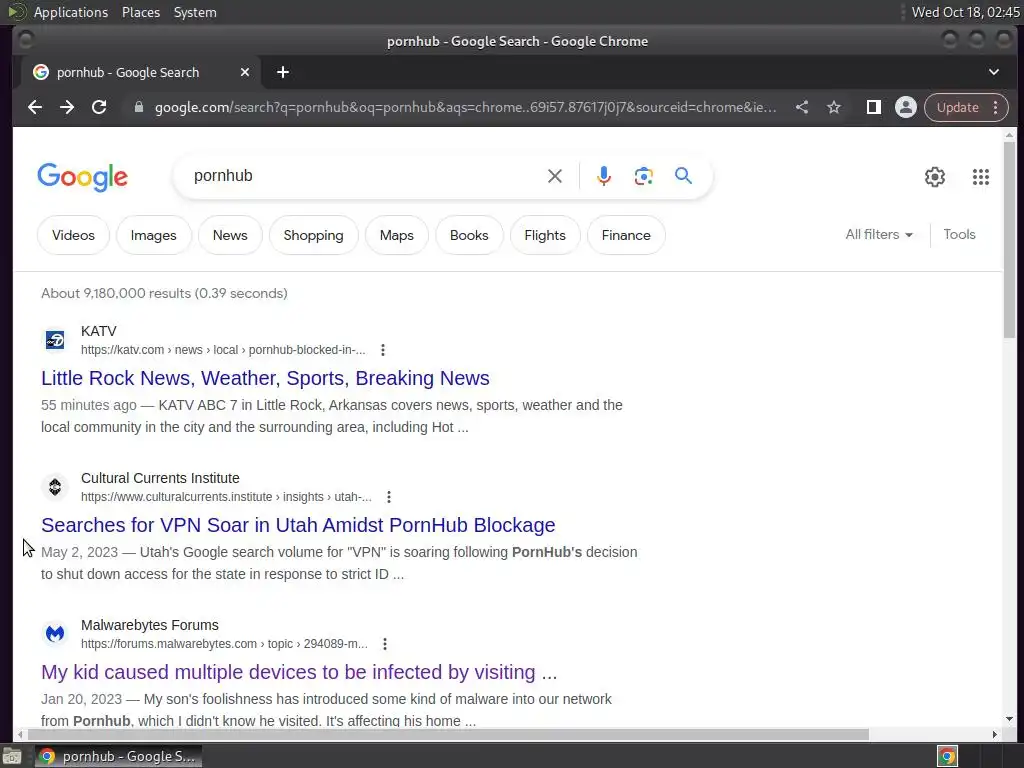
Task: Click the Malwarebytes Forums favicon
Action: click(55, 633)
